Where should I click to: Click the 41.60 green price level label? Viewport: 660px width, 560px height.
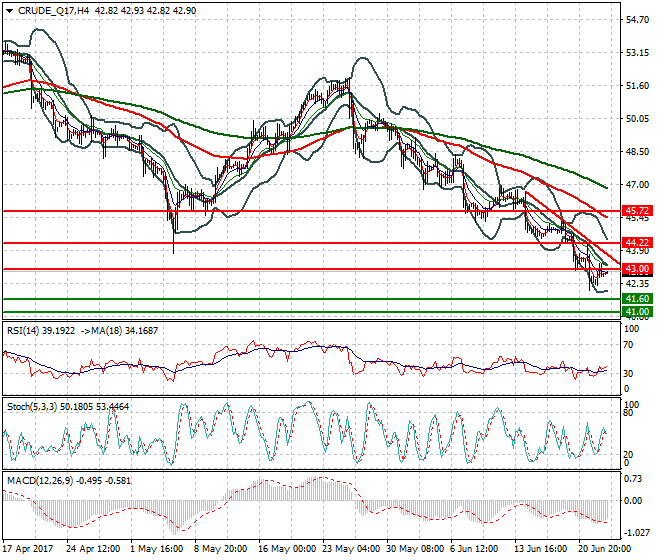pos(637,299)
